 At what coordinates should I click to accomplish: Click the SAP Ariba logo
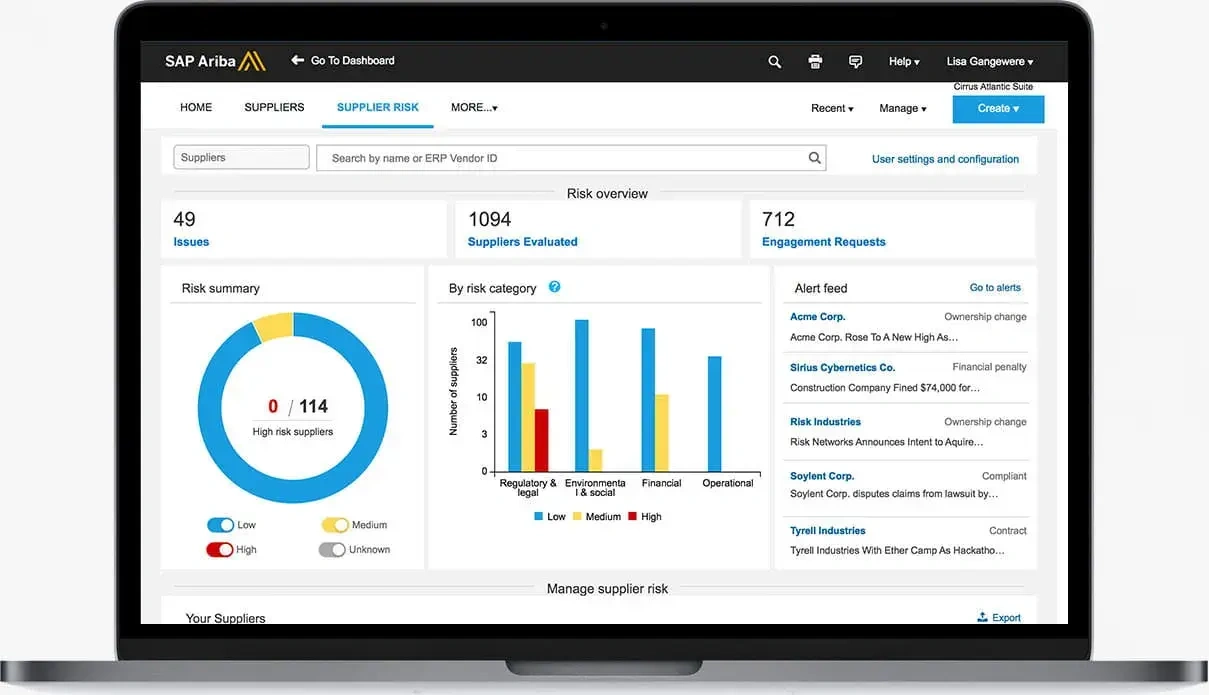click(215, 61)
